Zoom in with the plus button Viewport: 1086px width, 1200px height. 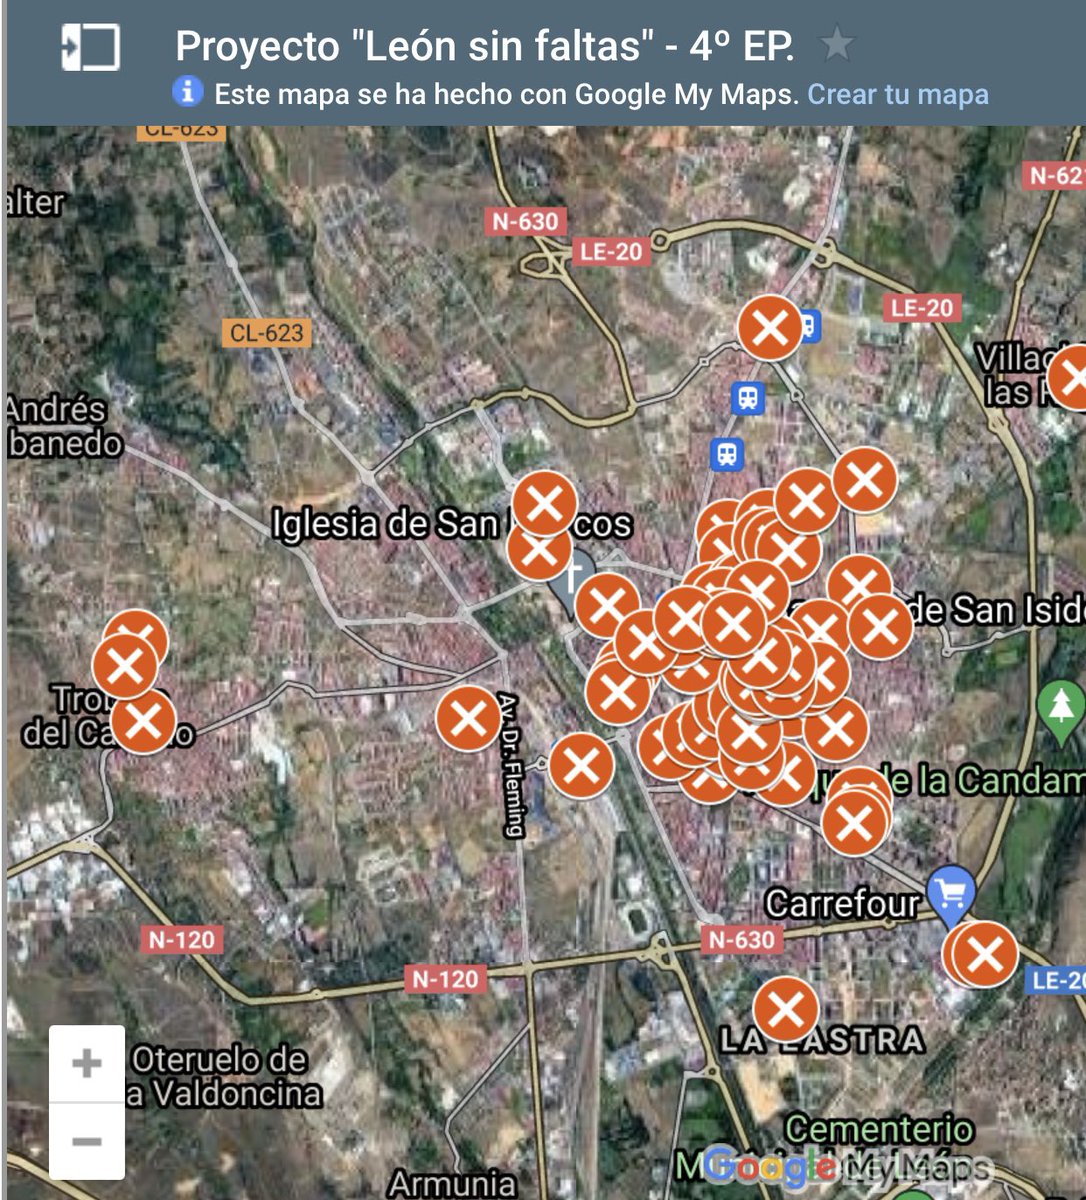tap(87, 1063)
